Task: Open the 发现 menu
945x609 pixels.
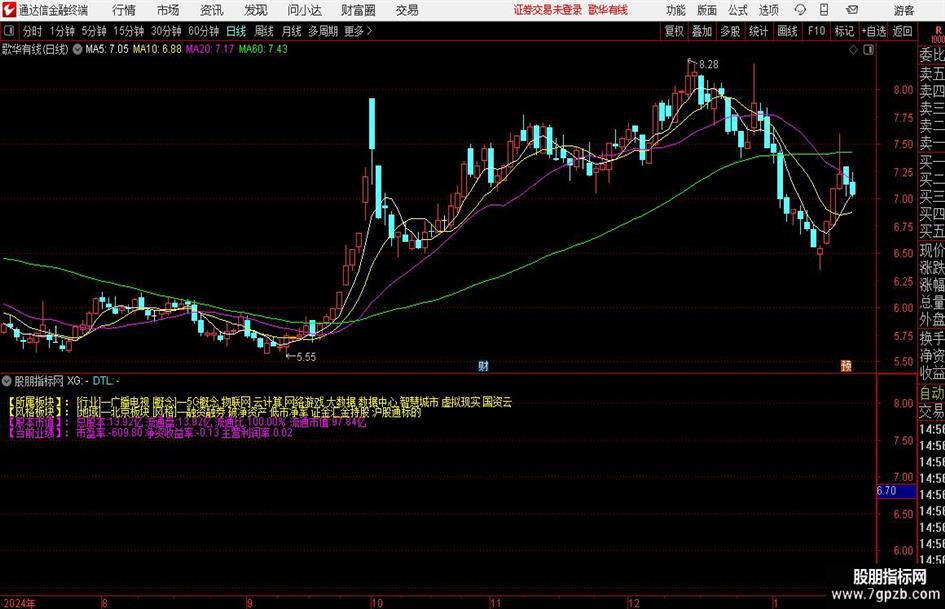Action: [256, 10]
